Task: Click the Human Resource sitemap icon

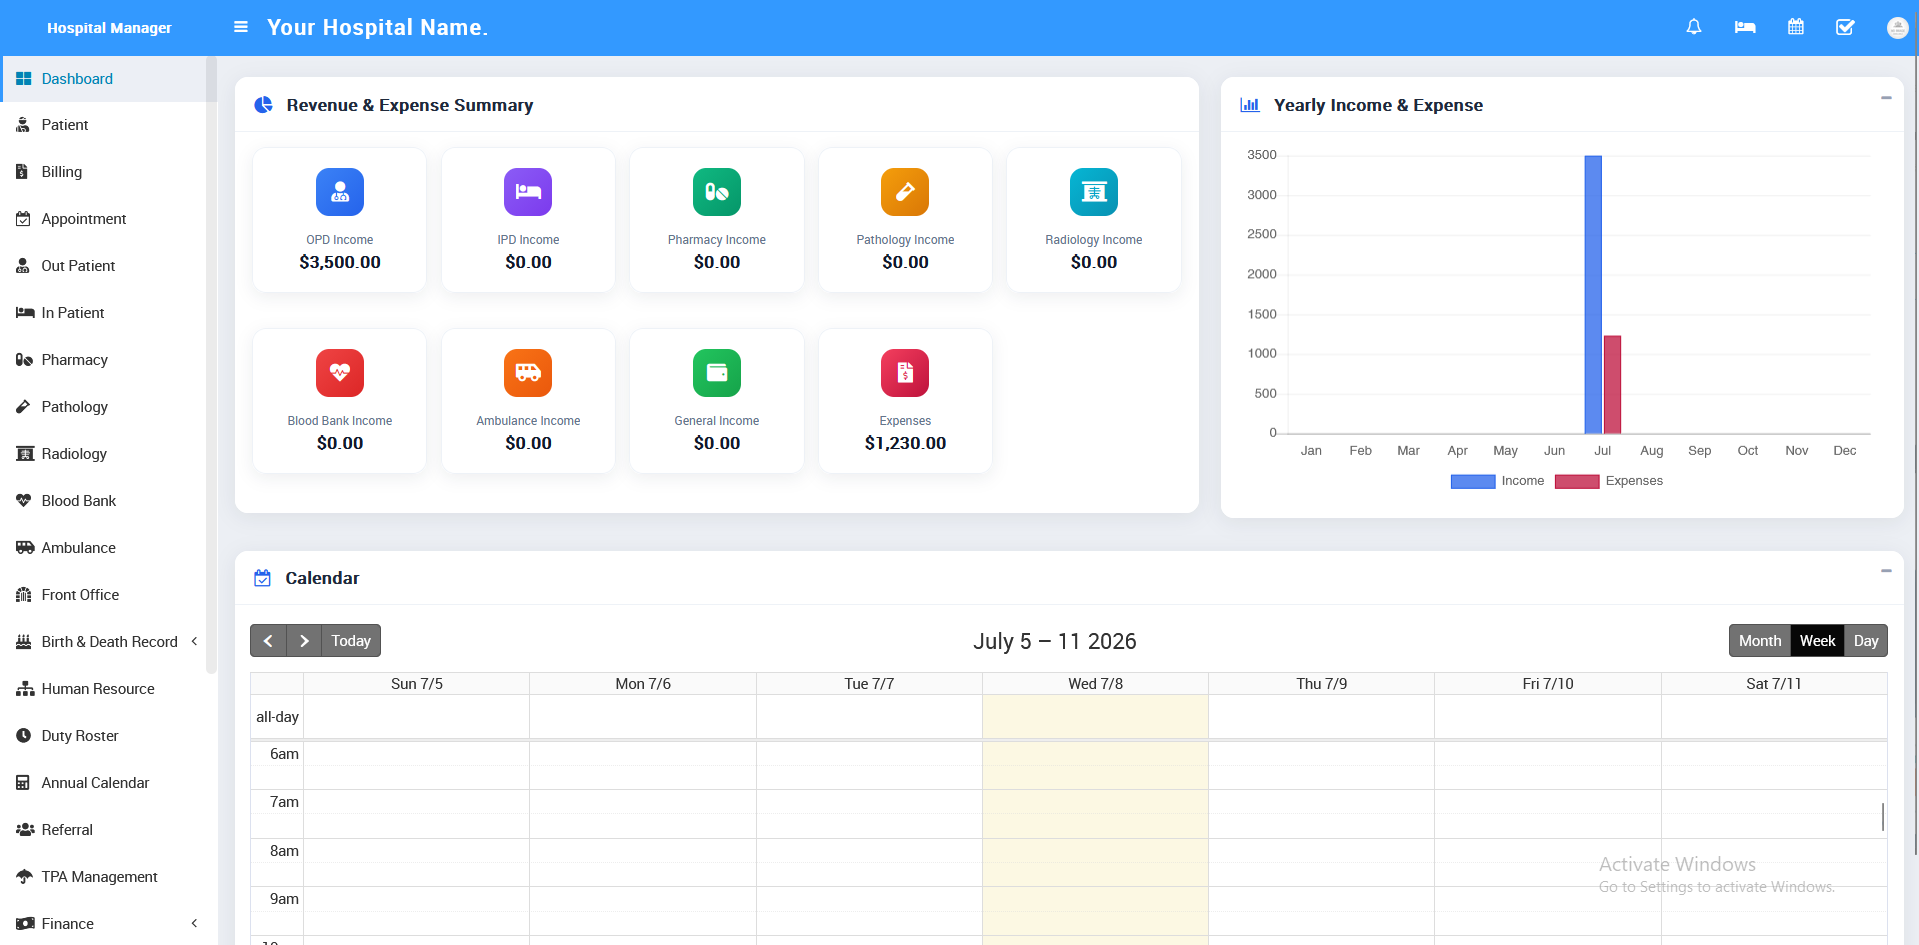Action: click(x=25, y=689)
